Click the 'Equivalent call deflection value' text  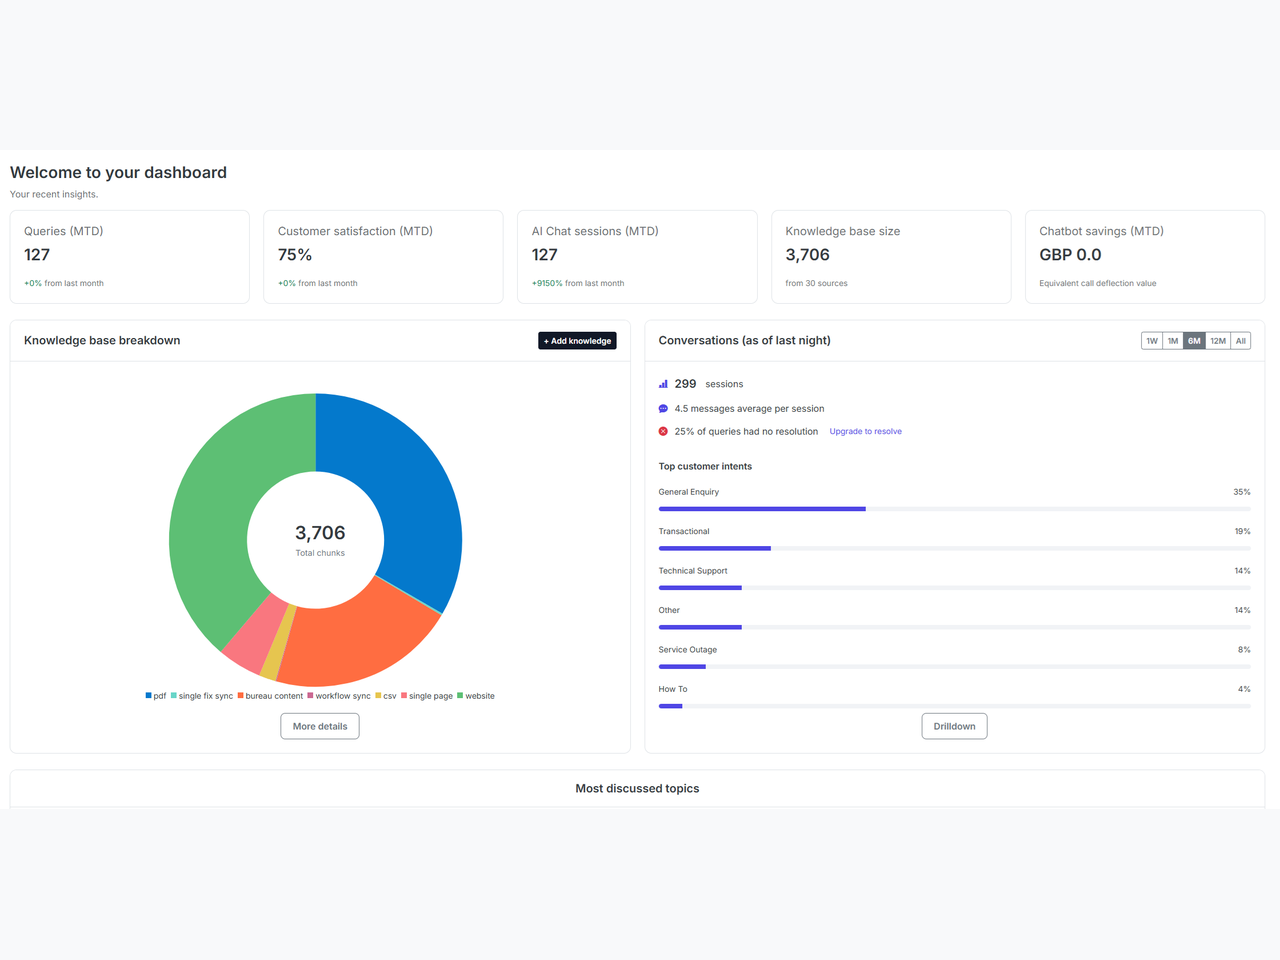pos(1097,284)
